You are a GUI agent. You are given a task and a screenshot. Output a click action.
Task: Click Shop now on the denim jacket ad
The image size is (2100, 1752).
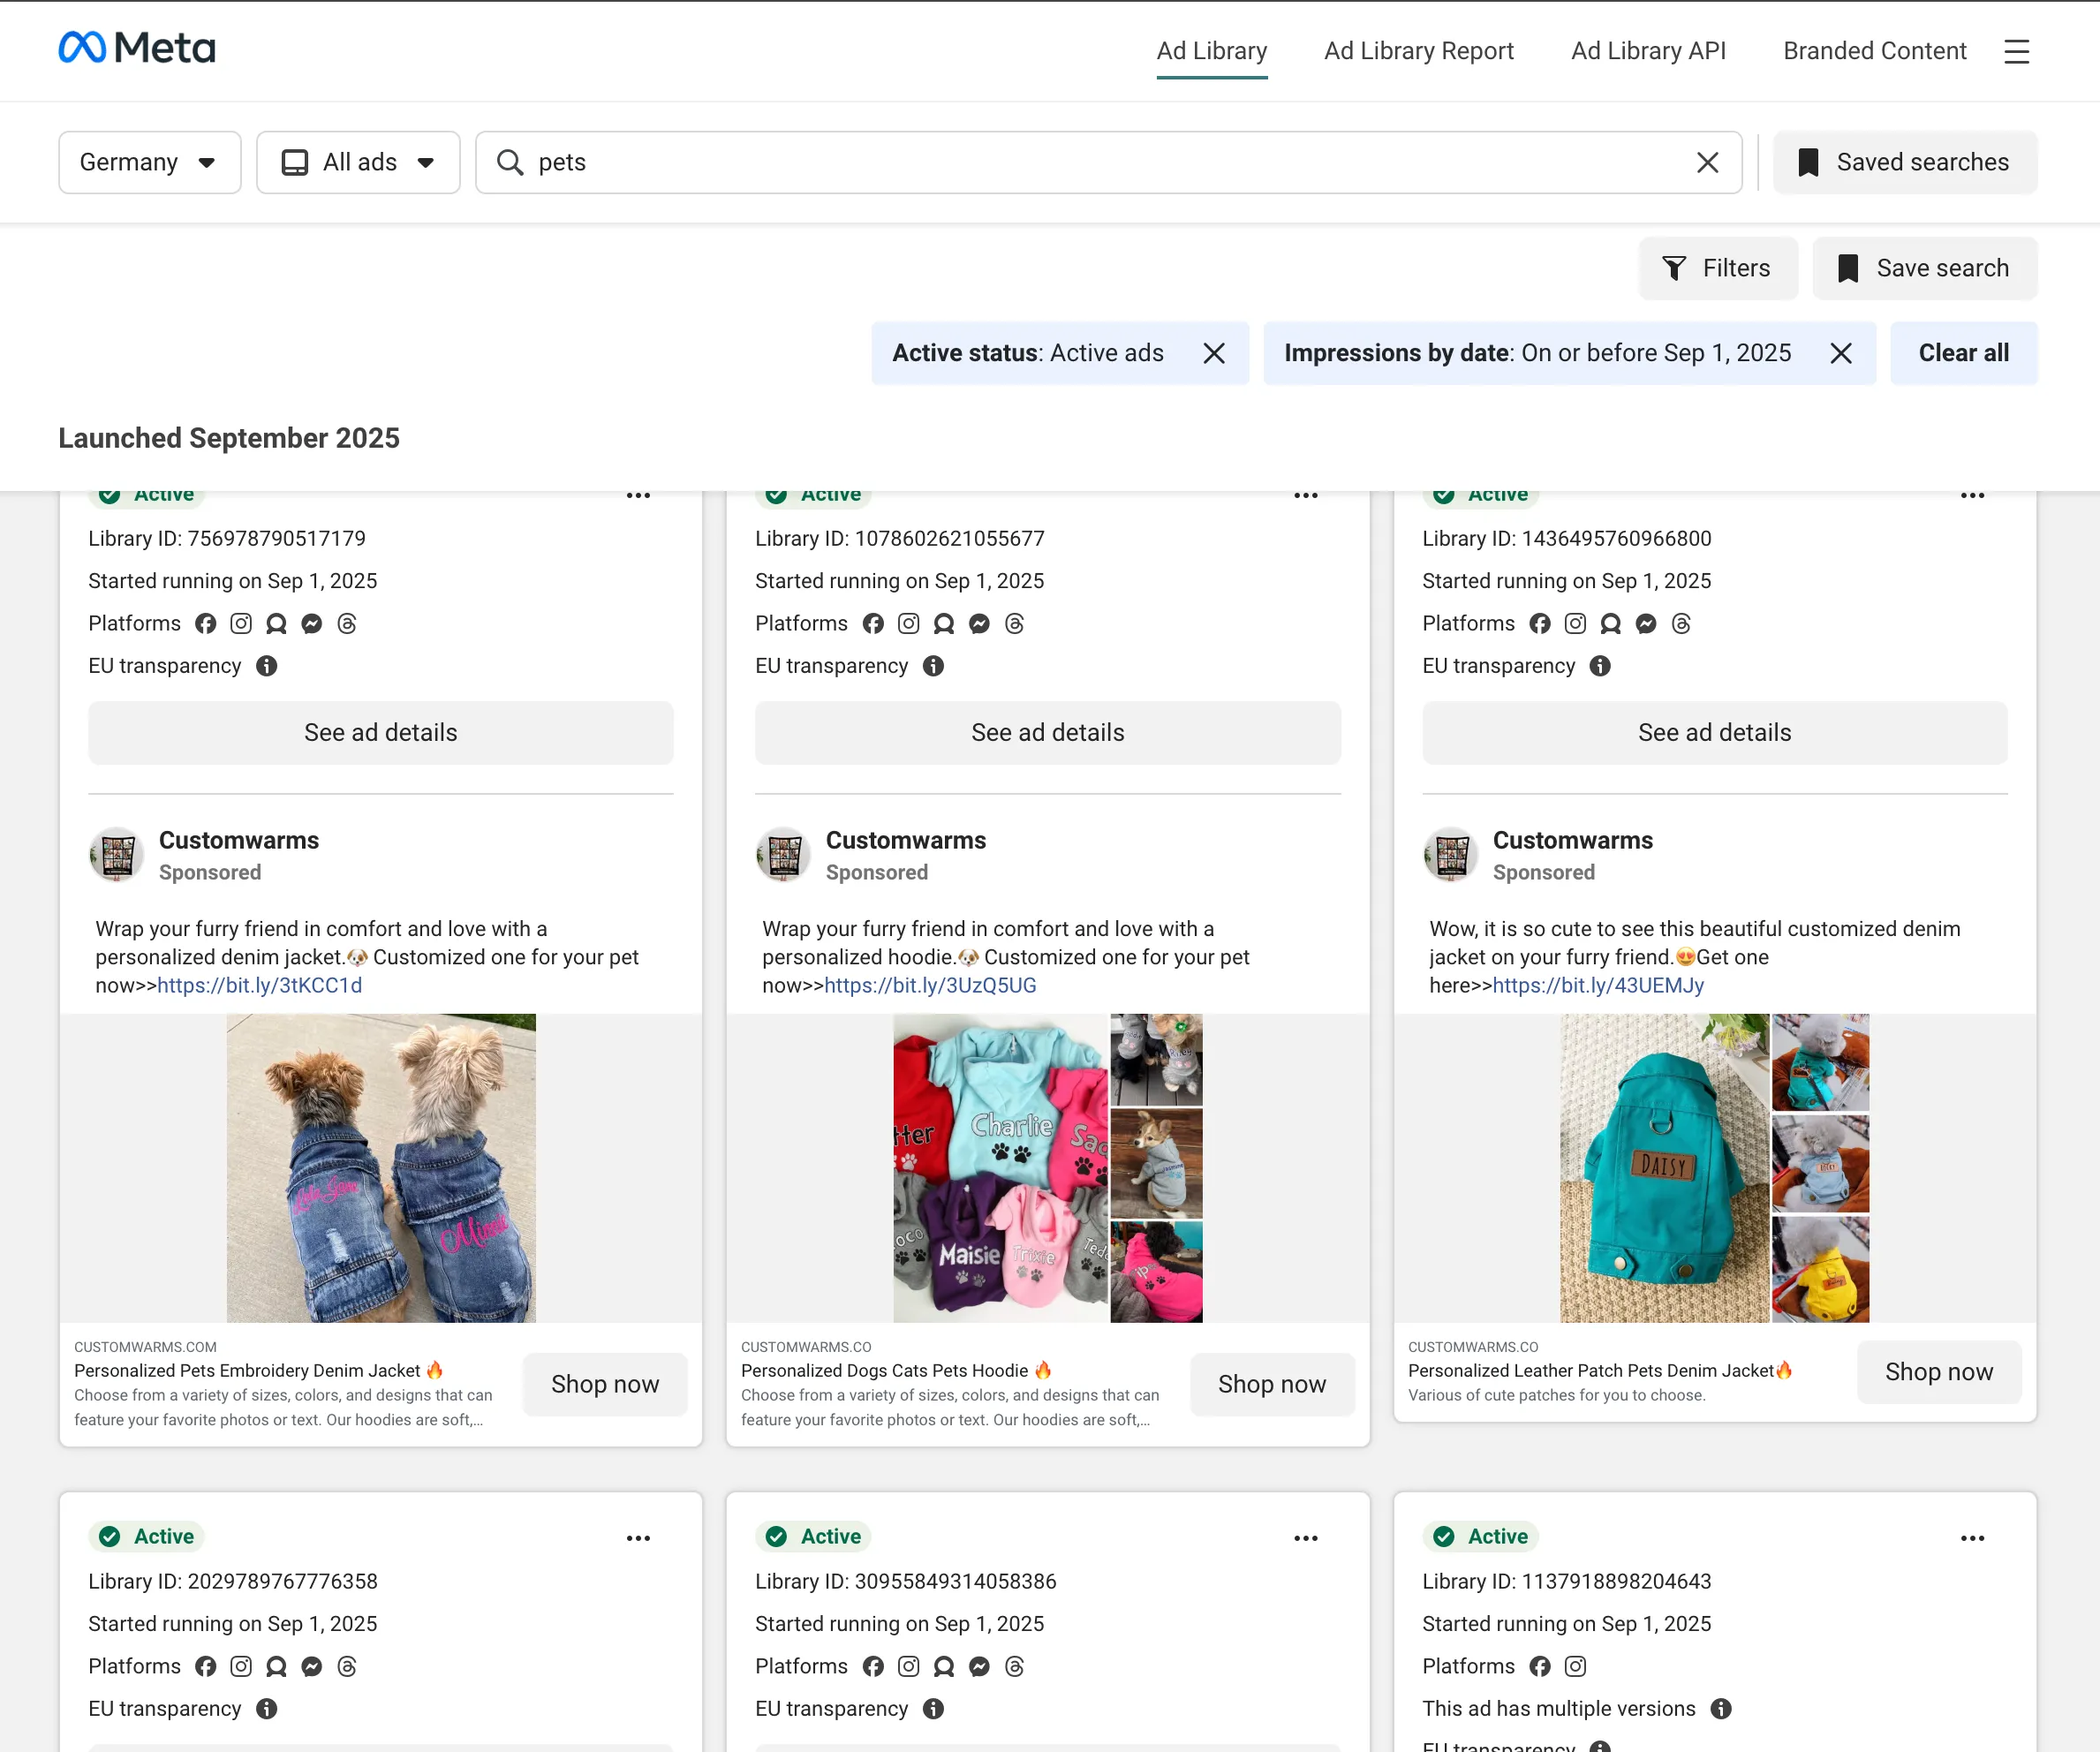tap(605, 1384)
